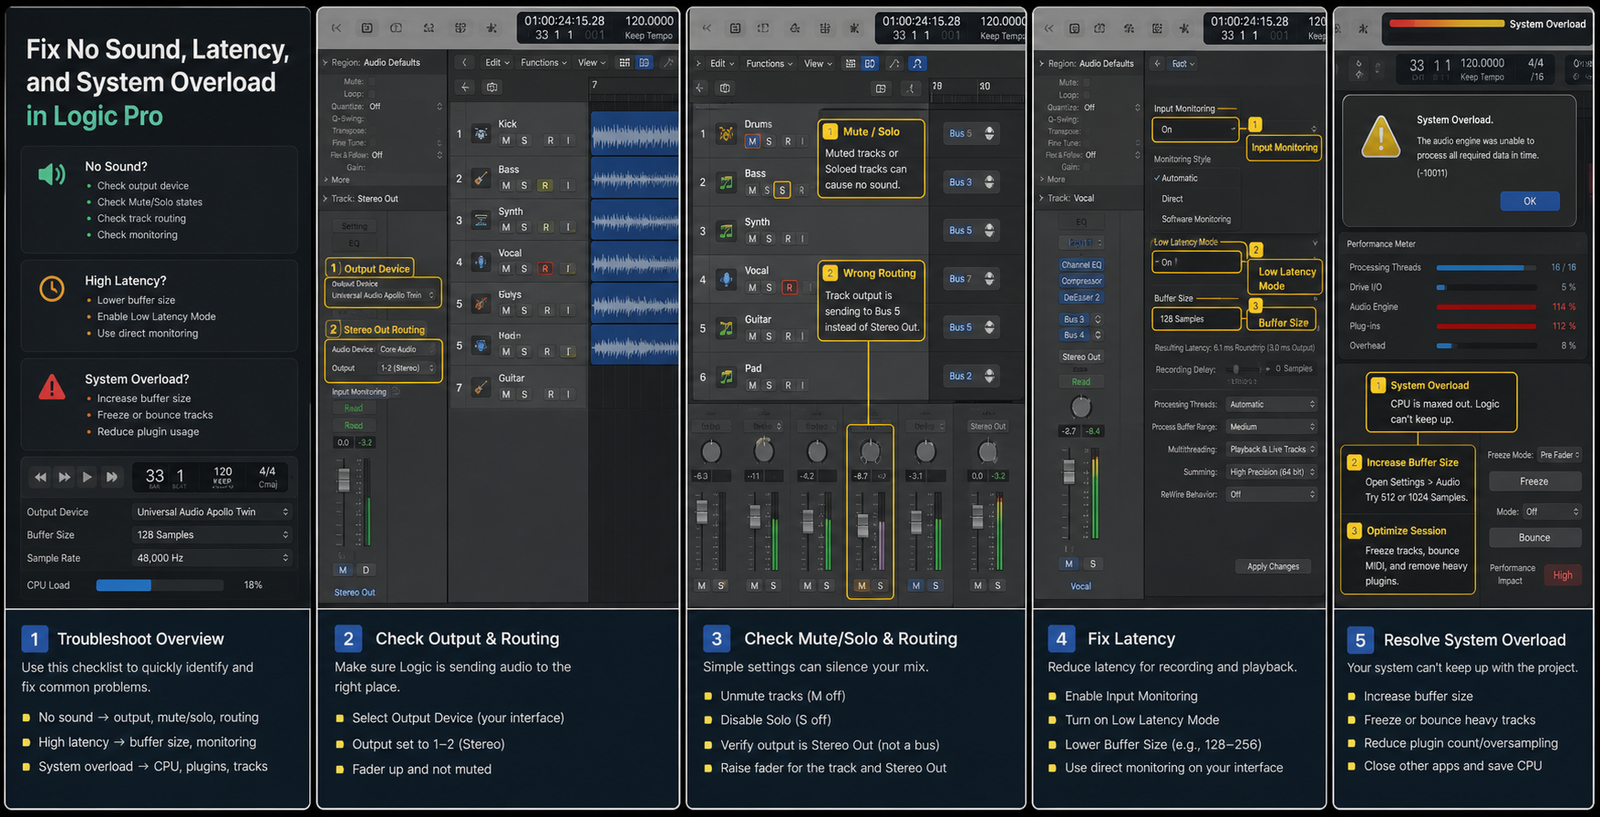The height and width of the screenshot is (817, 1600).
Task: Click Stereo Out fader in Check Output panel
Action: (344, 478)
